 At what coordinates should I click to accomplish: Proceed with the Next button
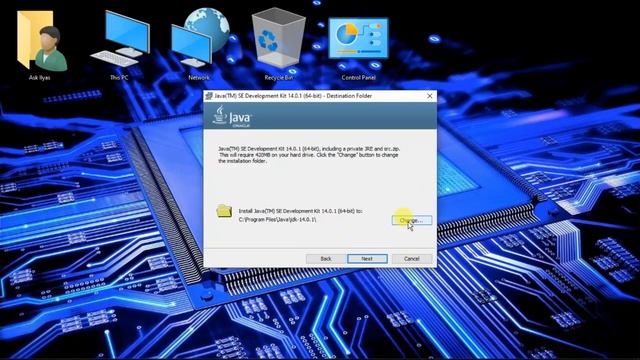pos(367,259)
